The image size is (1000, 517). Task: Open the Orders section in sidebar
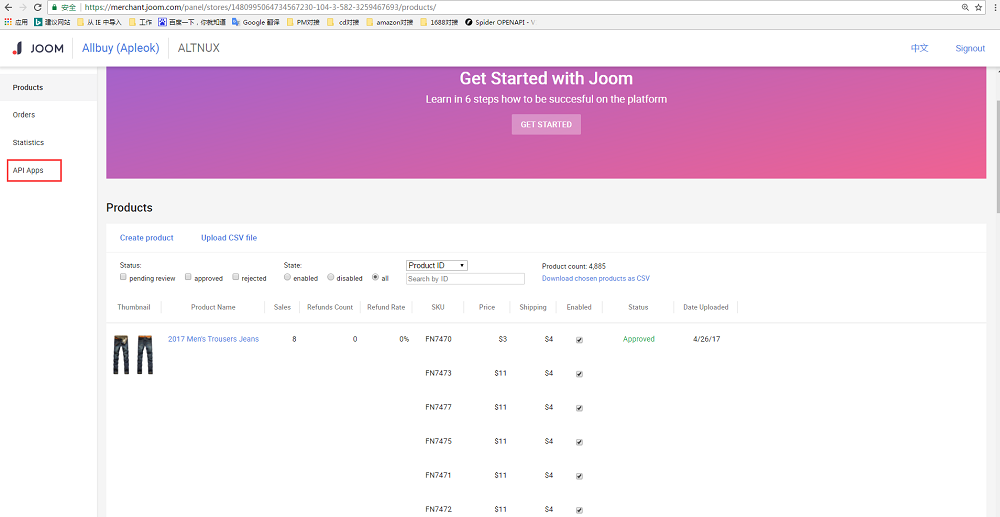(x=24, y=115)
